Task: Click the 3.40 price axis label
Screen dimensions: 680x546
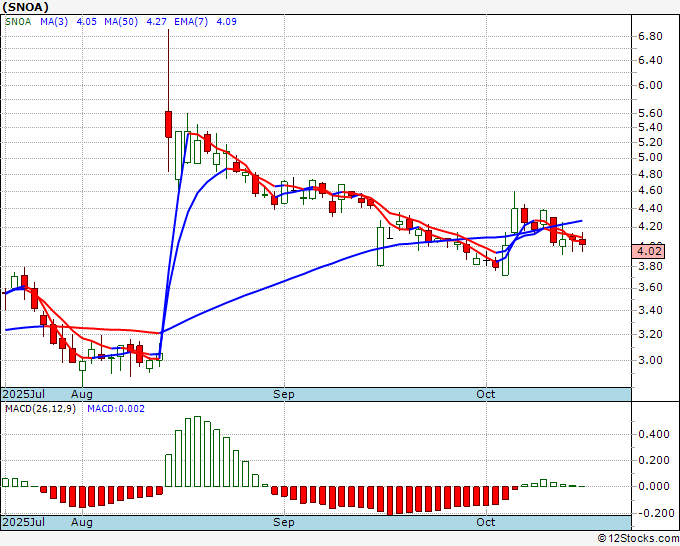Action: coord(651,310)
